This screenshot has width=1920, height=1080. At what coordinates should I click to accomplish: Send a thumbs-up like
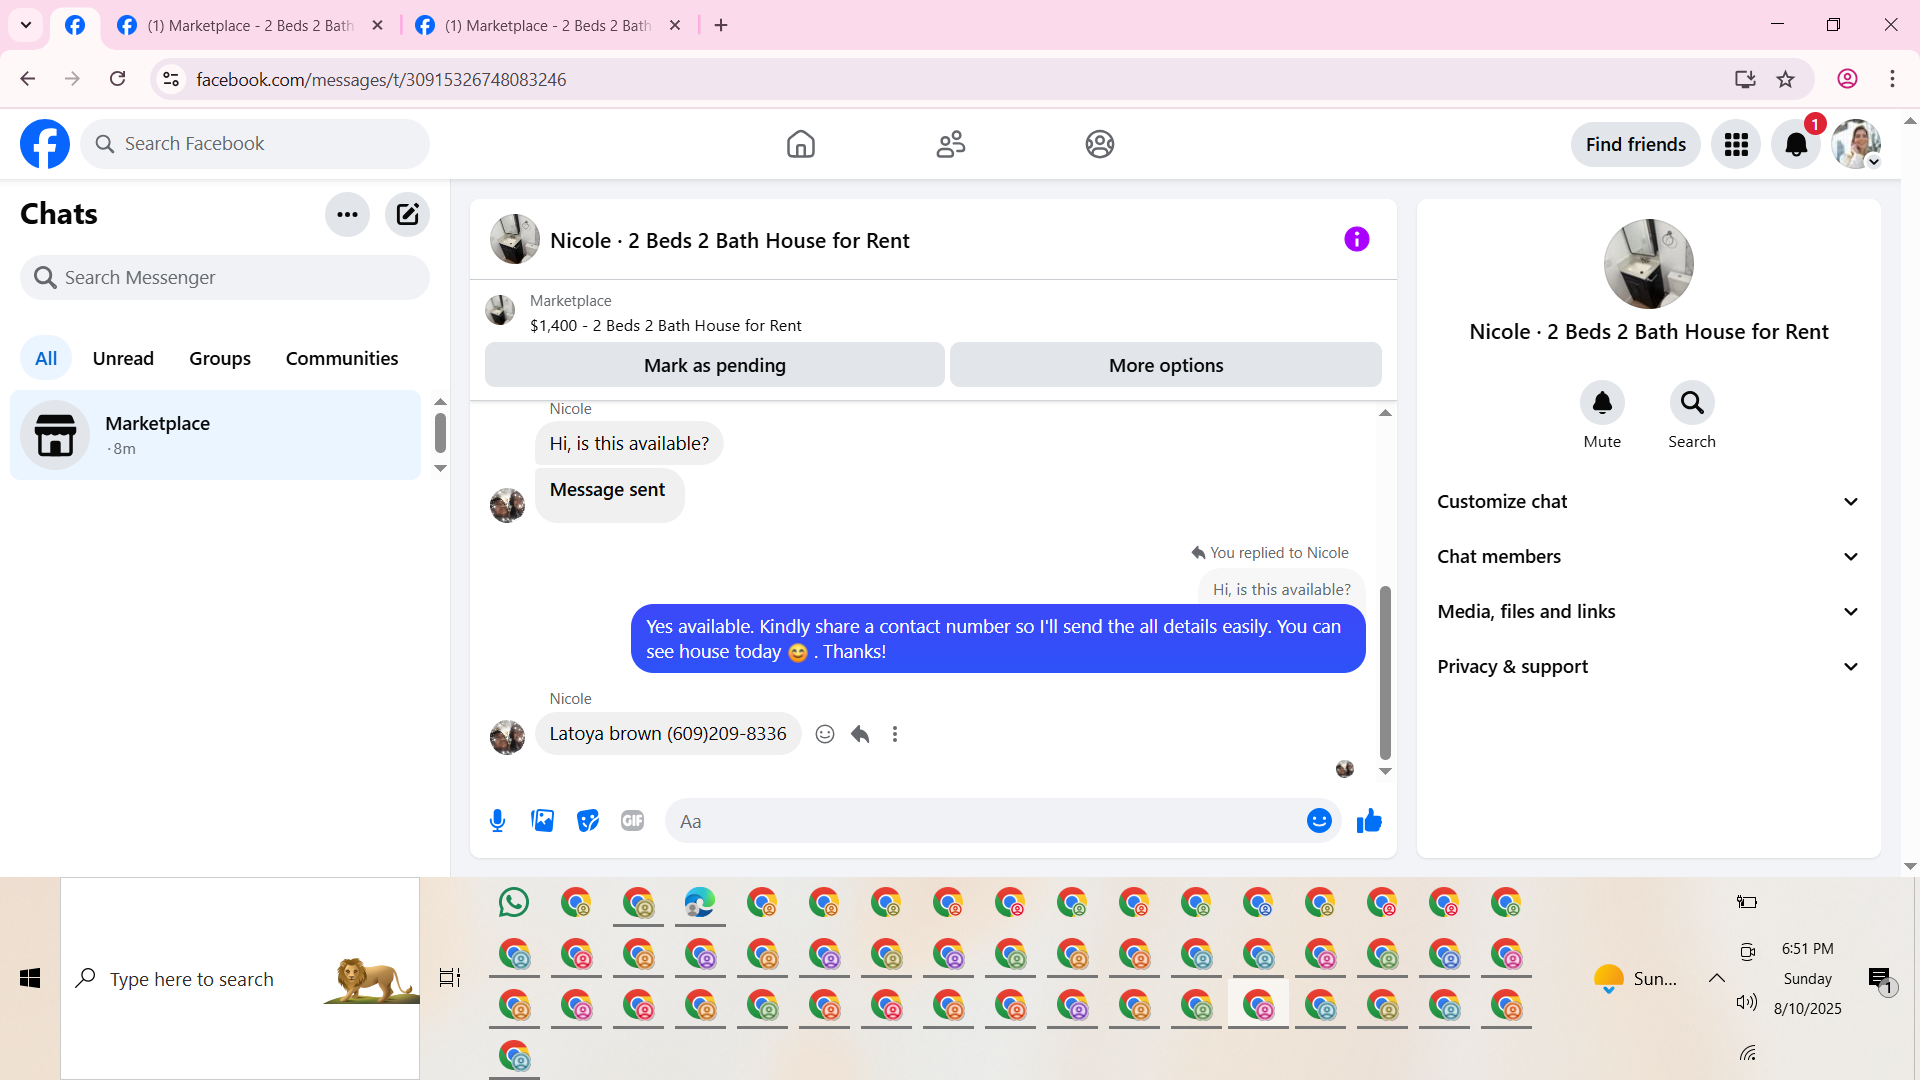1369,821
